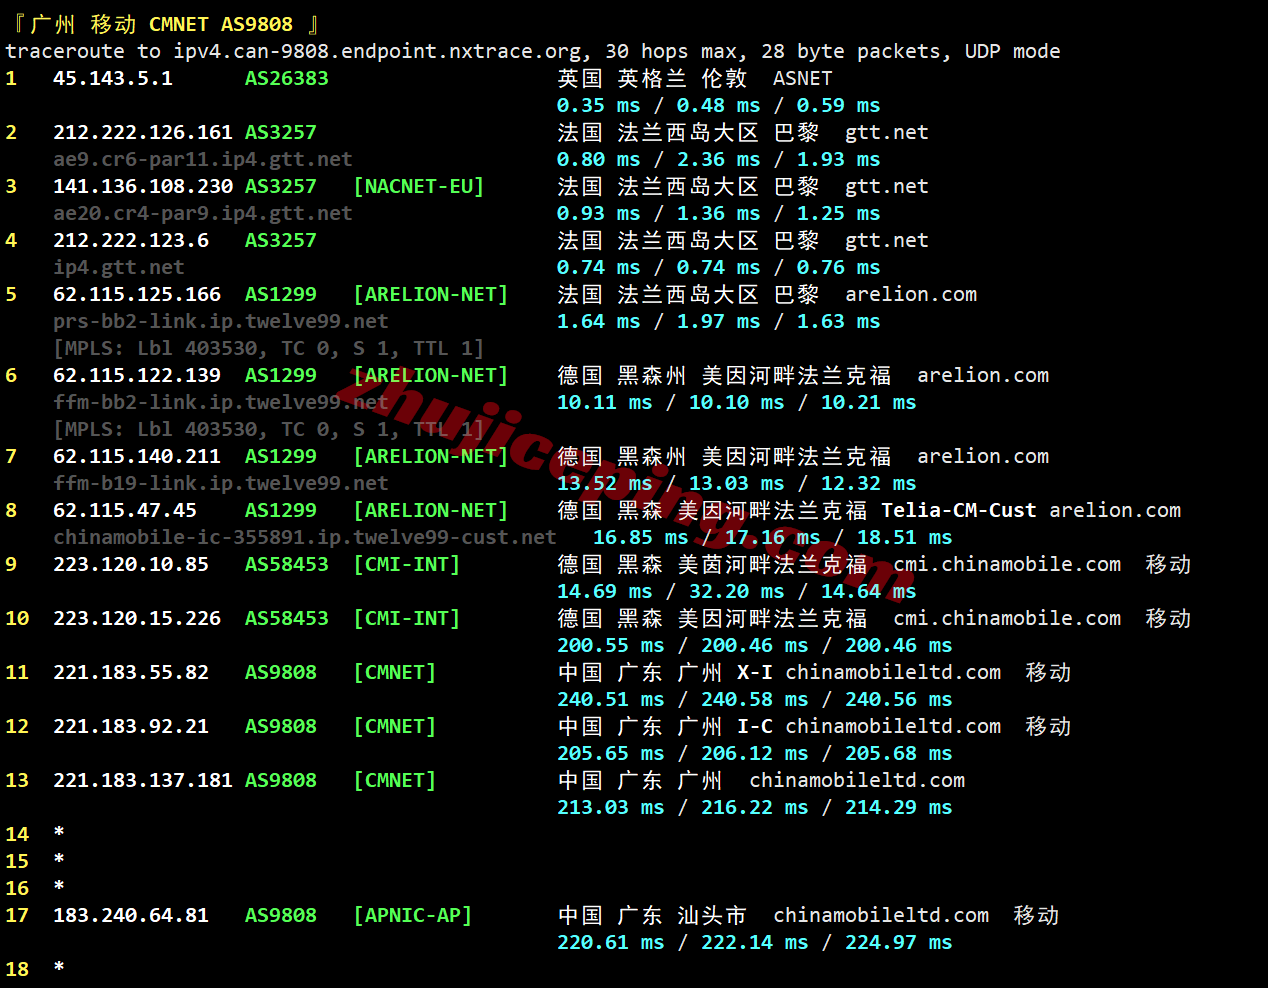Click [CMNET] tag on hop 11
The image size is (1268, 988).
tap(395, 672)
